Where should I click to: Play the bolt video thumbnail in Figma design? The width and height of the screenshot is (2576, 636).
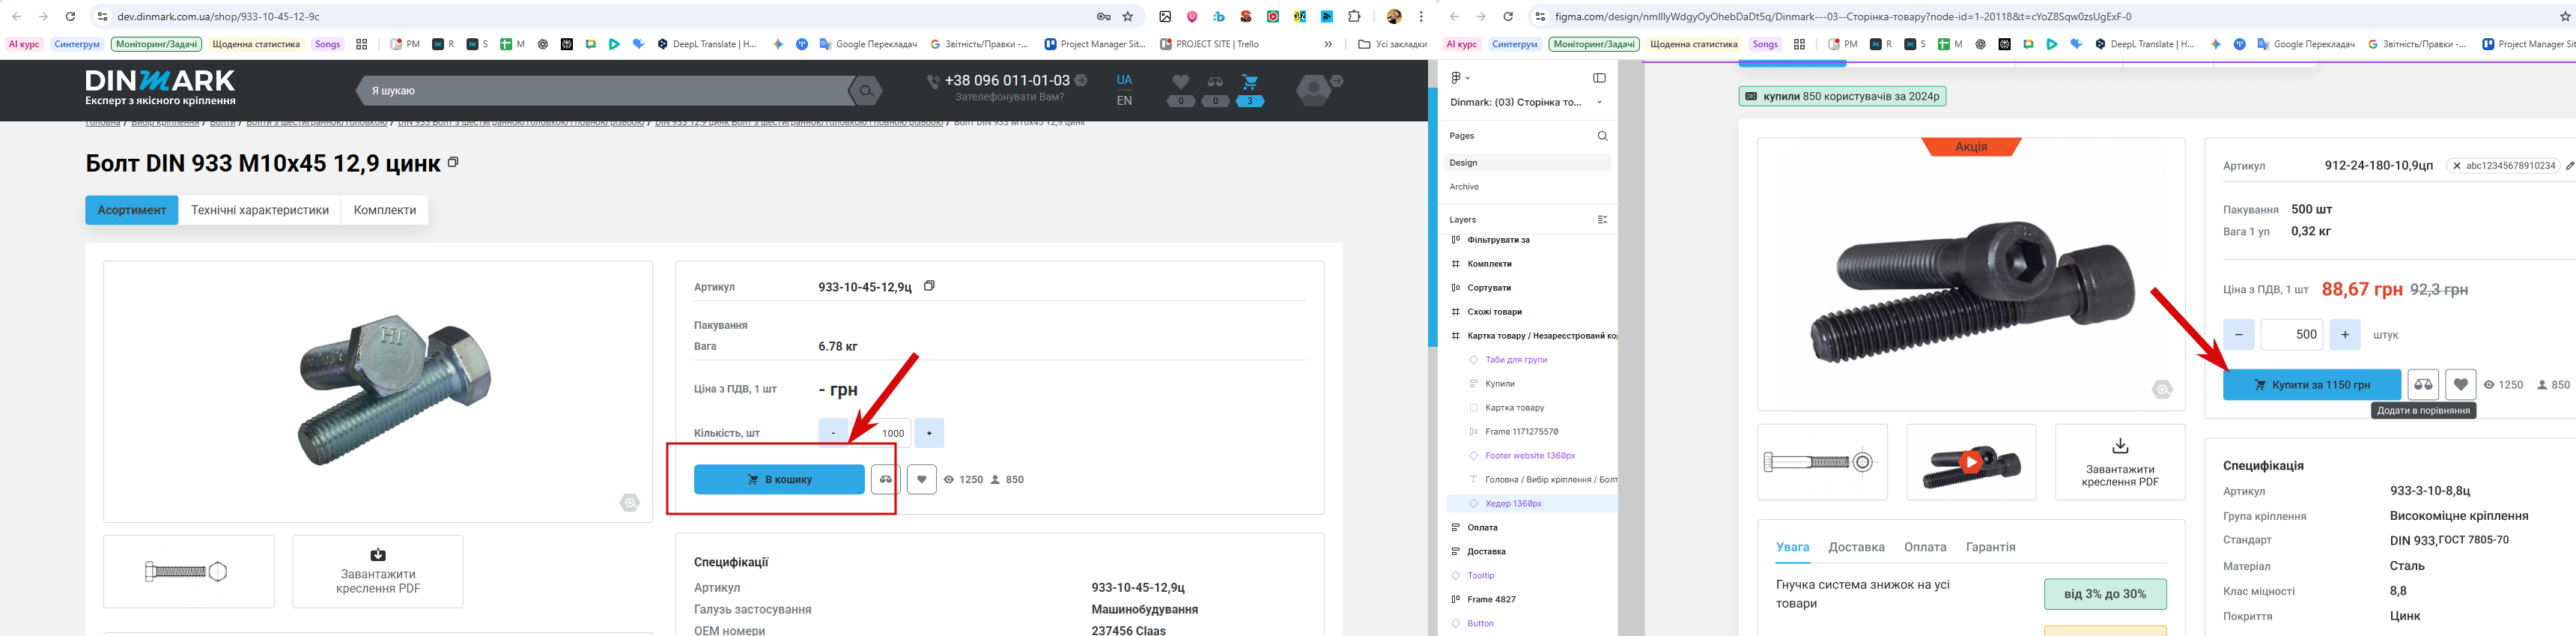pyautogui.click(x=1970, y=462)
